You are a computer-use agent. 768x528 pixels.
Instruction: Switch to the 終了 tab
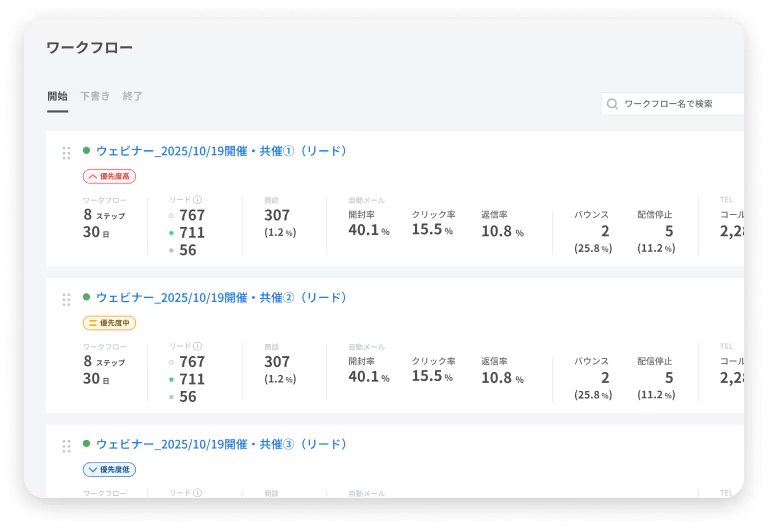coord(133,97)
